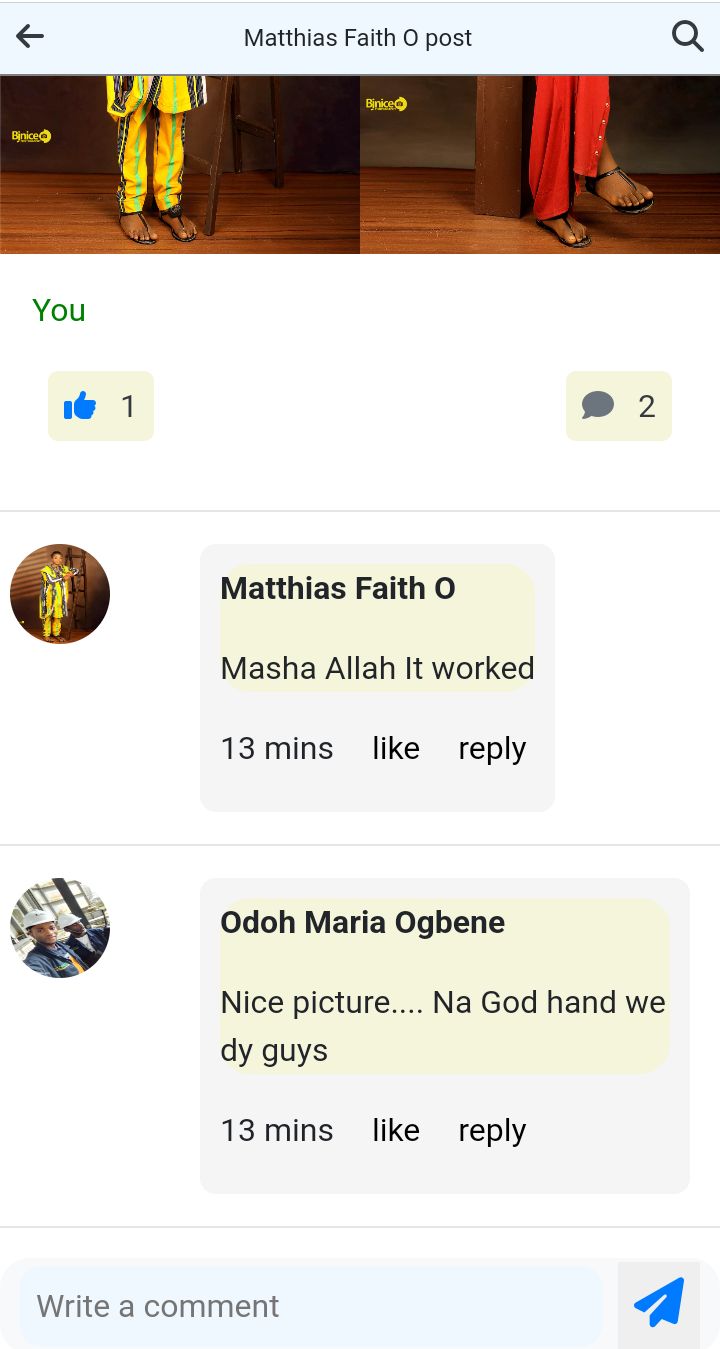This screenshot has width=720, height=1349.
Task: Focus the Write a comment field
Action: point(310,1306)
